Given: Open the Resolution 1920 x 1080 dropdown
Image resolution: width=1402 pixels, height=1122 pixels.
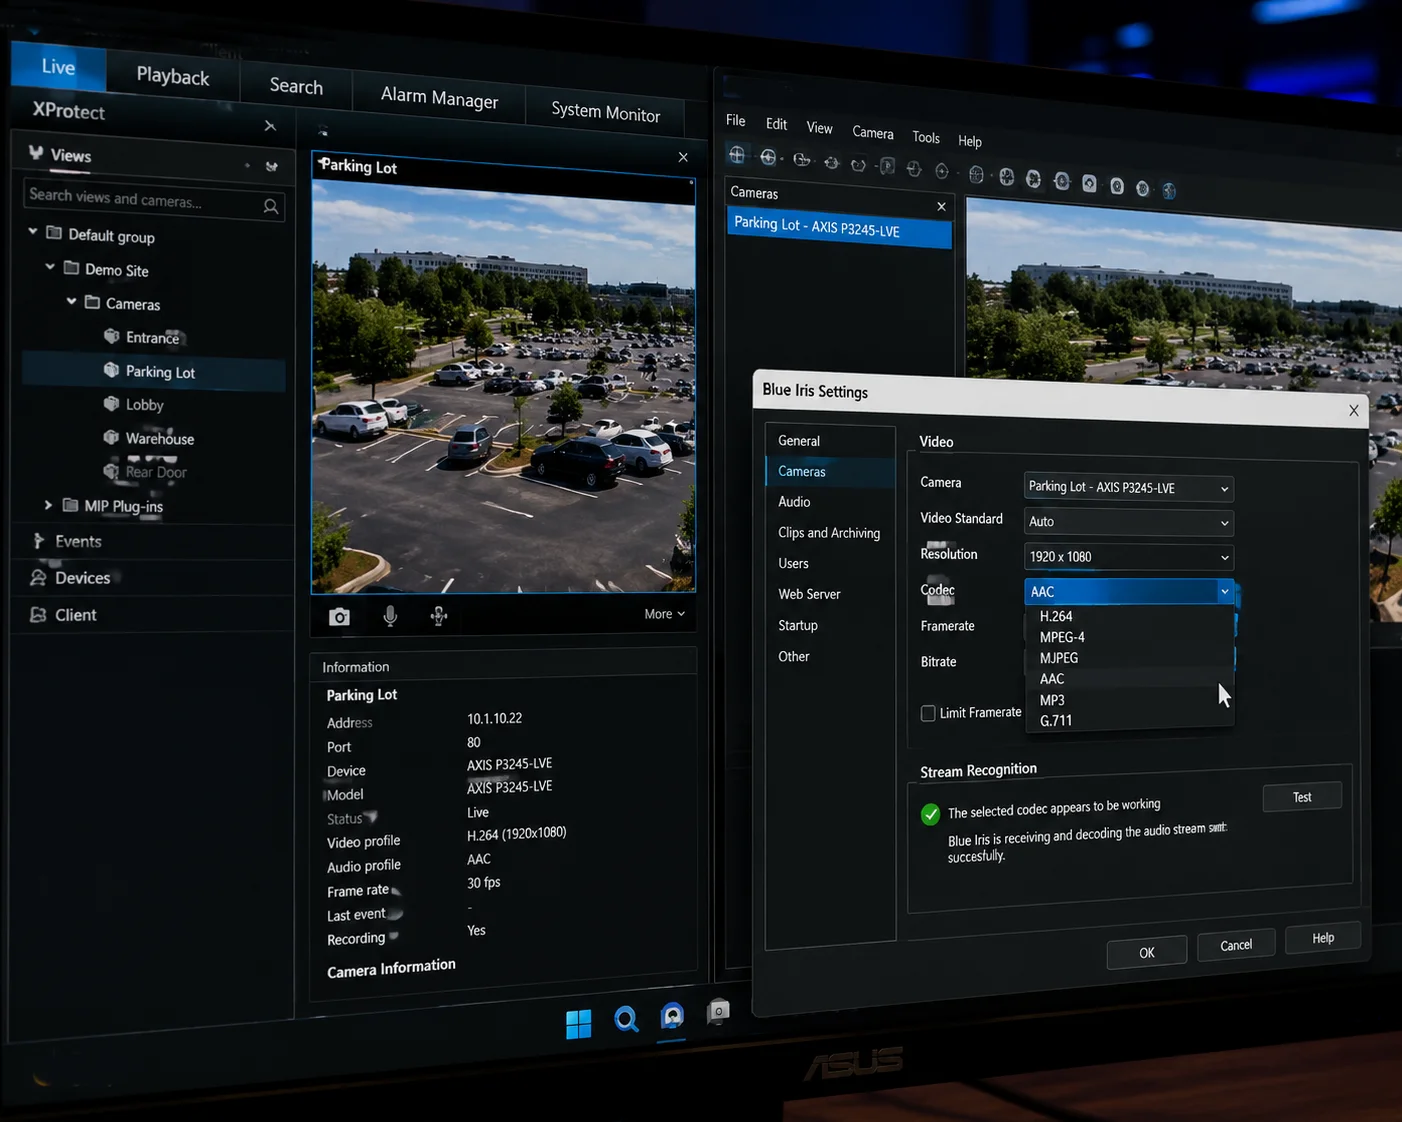Looking at the screenshot, I should click(1129, 557).
